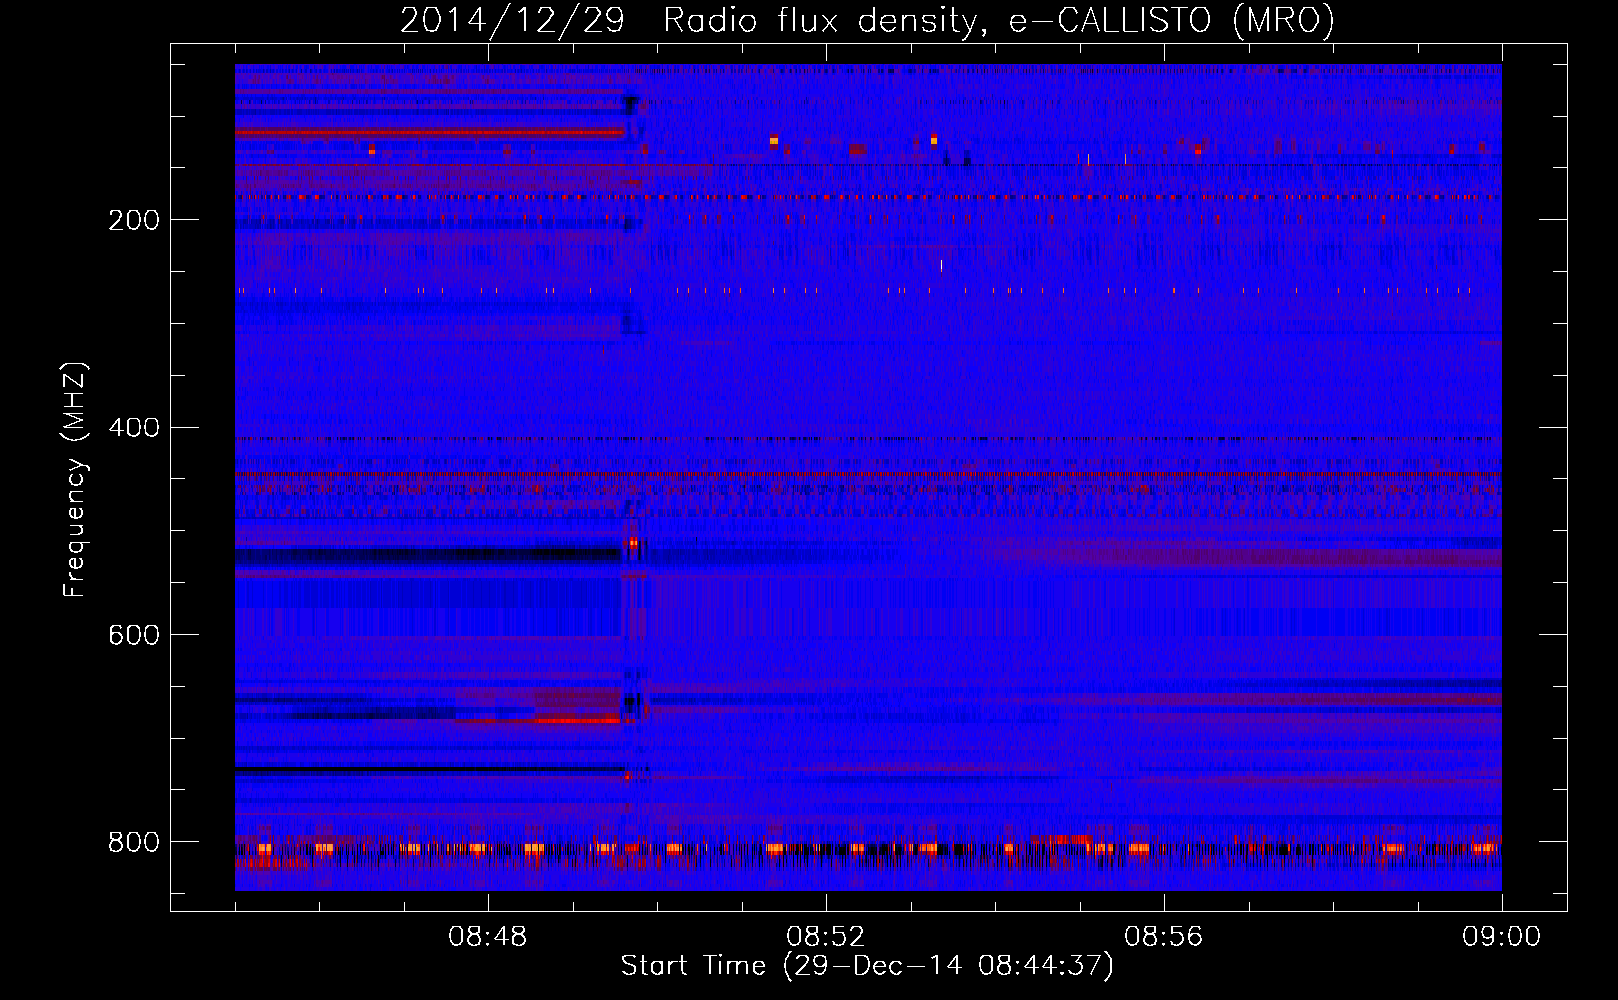Click the 09:00 time tick label
This screenshot has width=1618, height=1000.
point(1502,937)
